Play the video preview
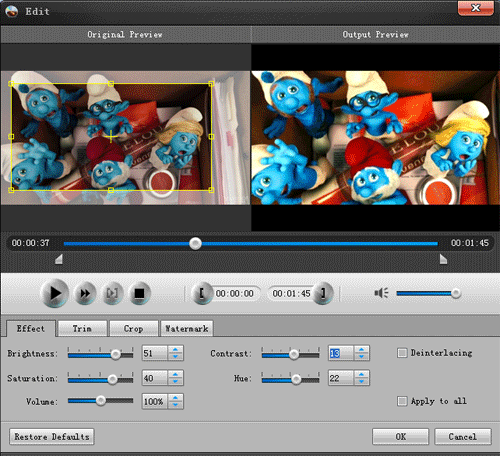 click(54, 293)
